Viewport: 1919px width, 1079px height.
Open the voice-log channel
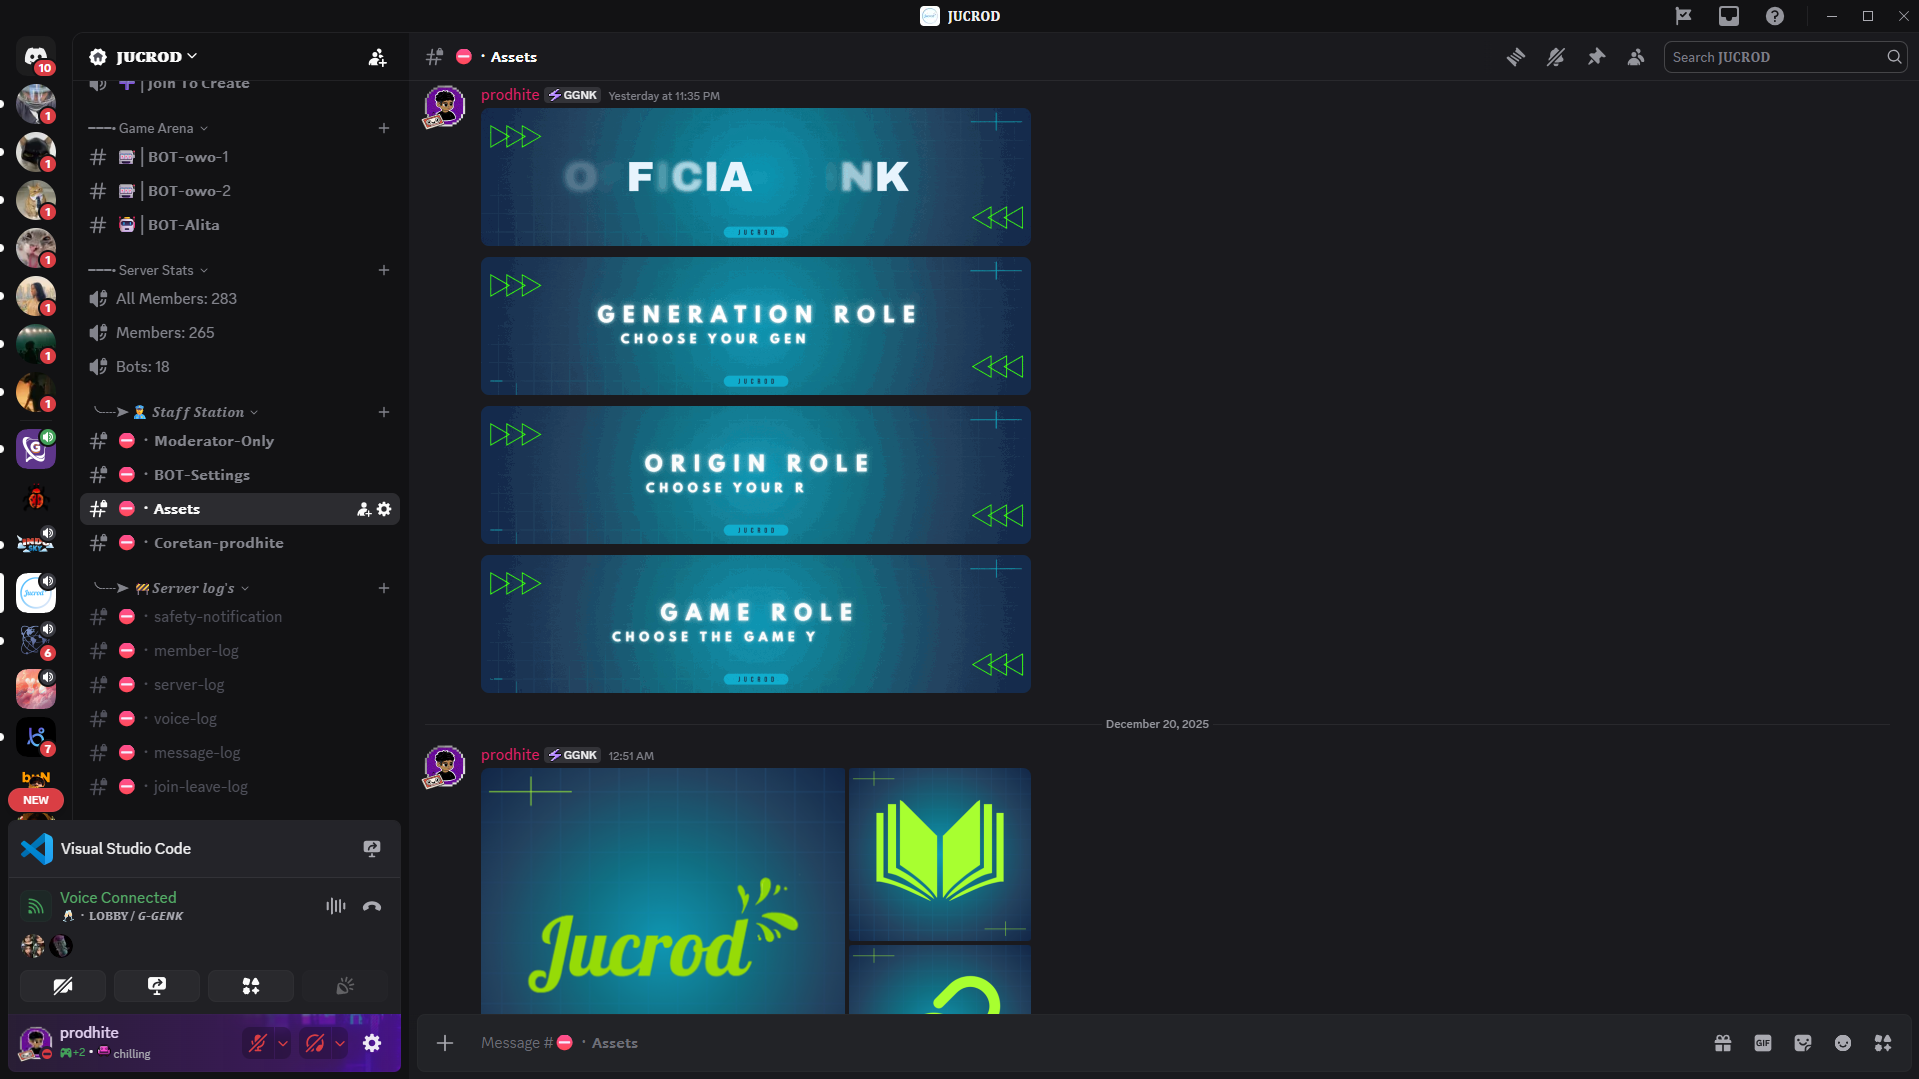tap(240, 719)
